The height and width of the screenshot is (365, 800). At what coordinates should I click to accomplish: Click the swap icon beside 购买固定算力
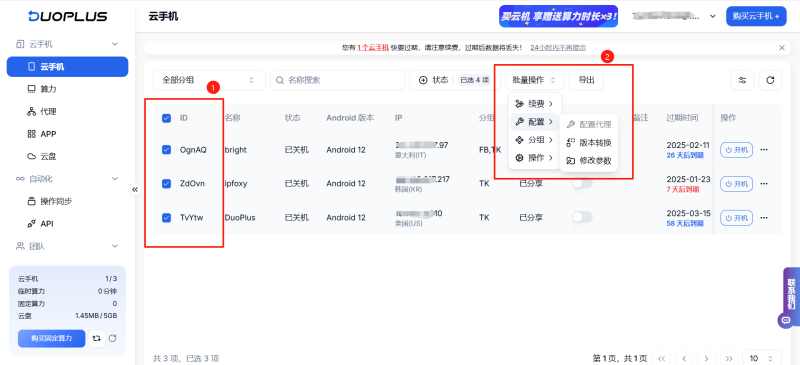click(x=96, y=338)
